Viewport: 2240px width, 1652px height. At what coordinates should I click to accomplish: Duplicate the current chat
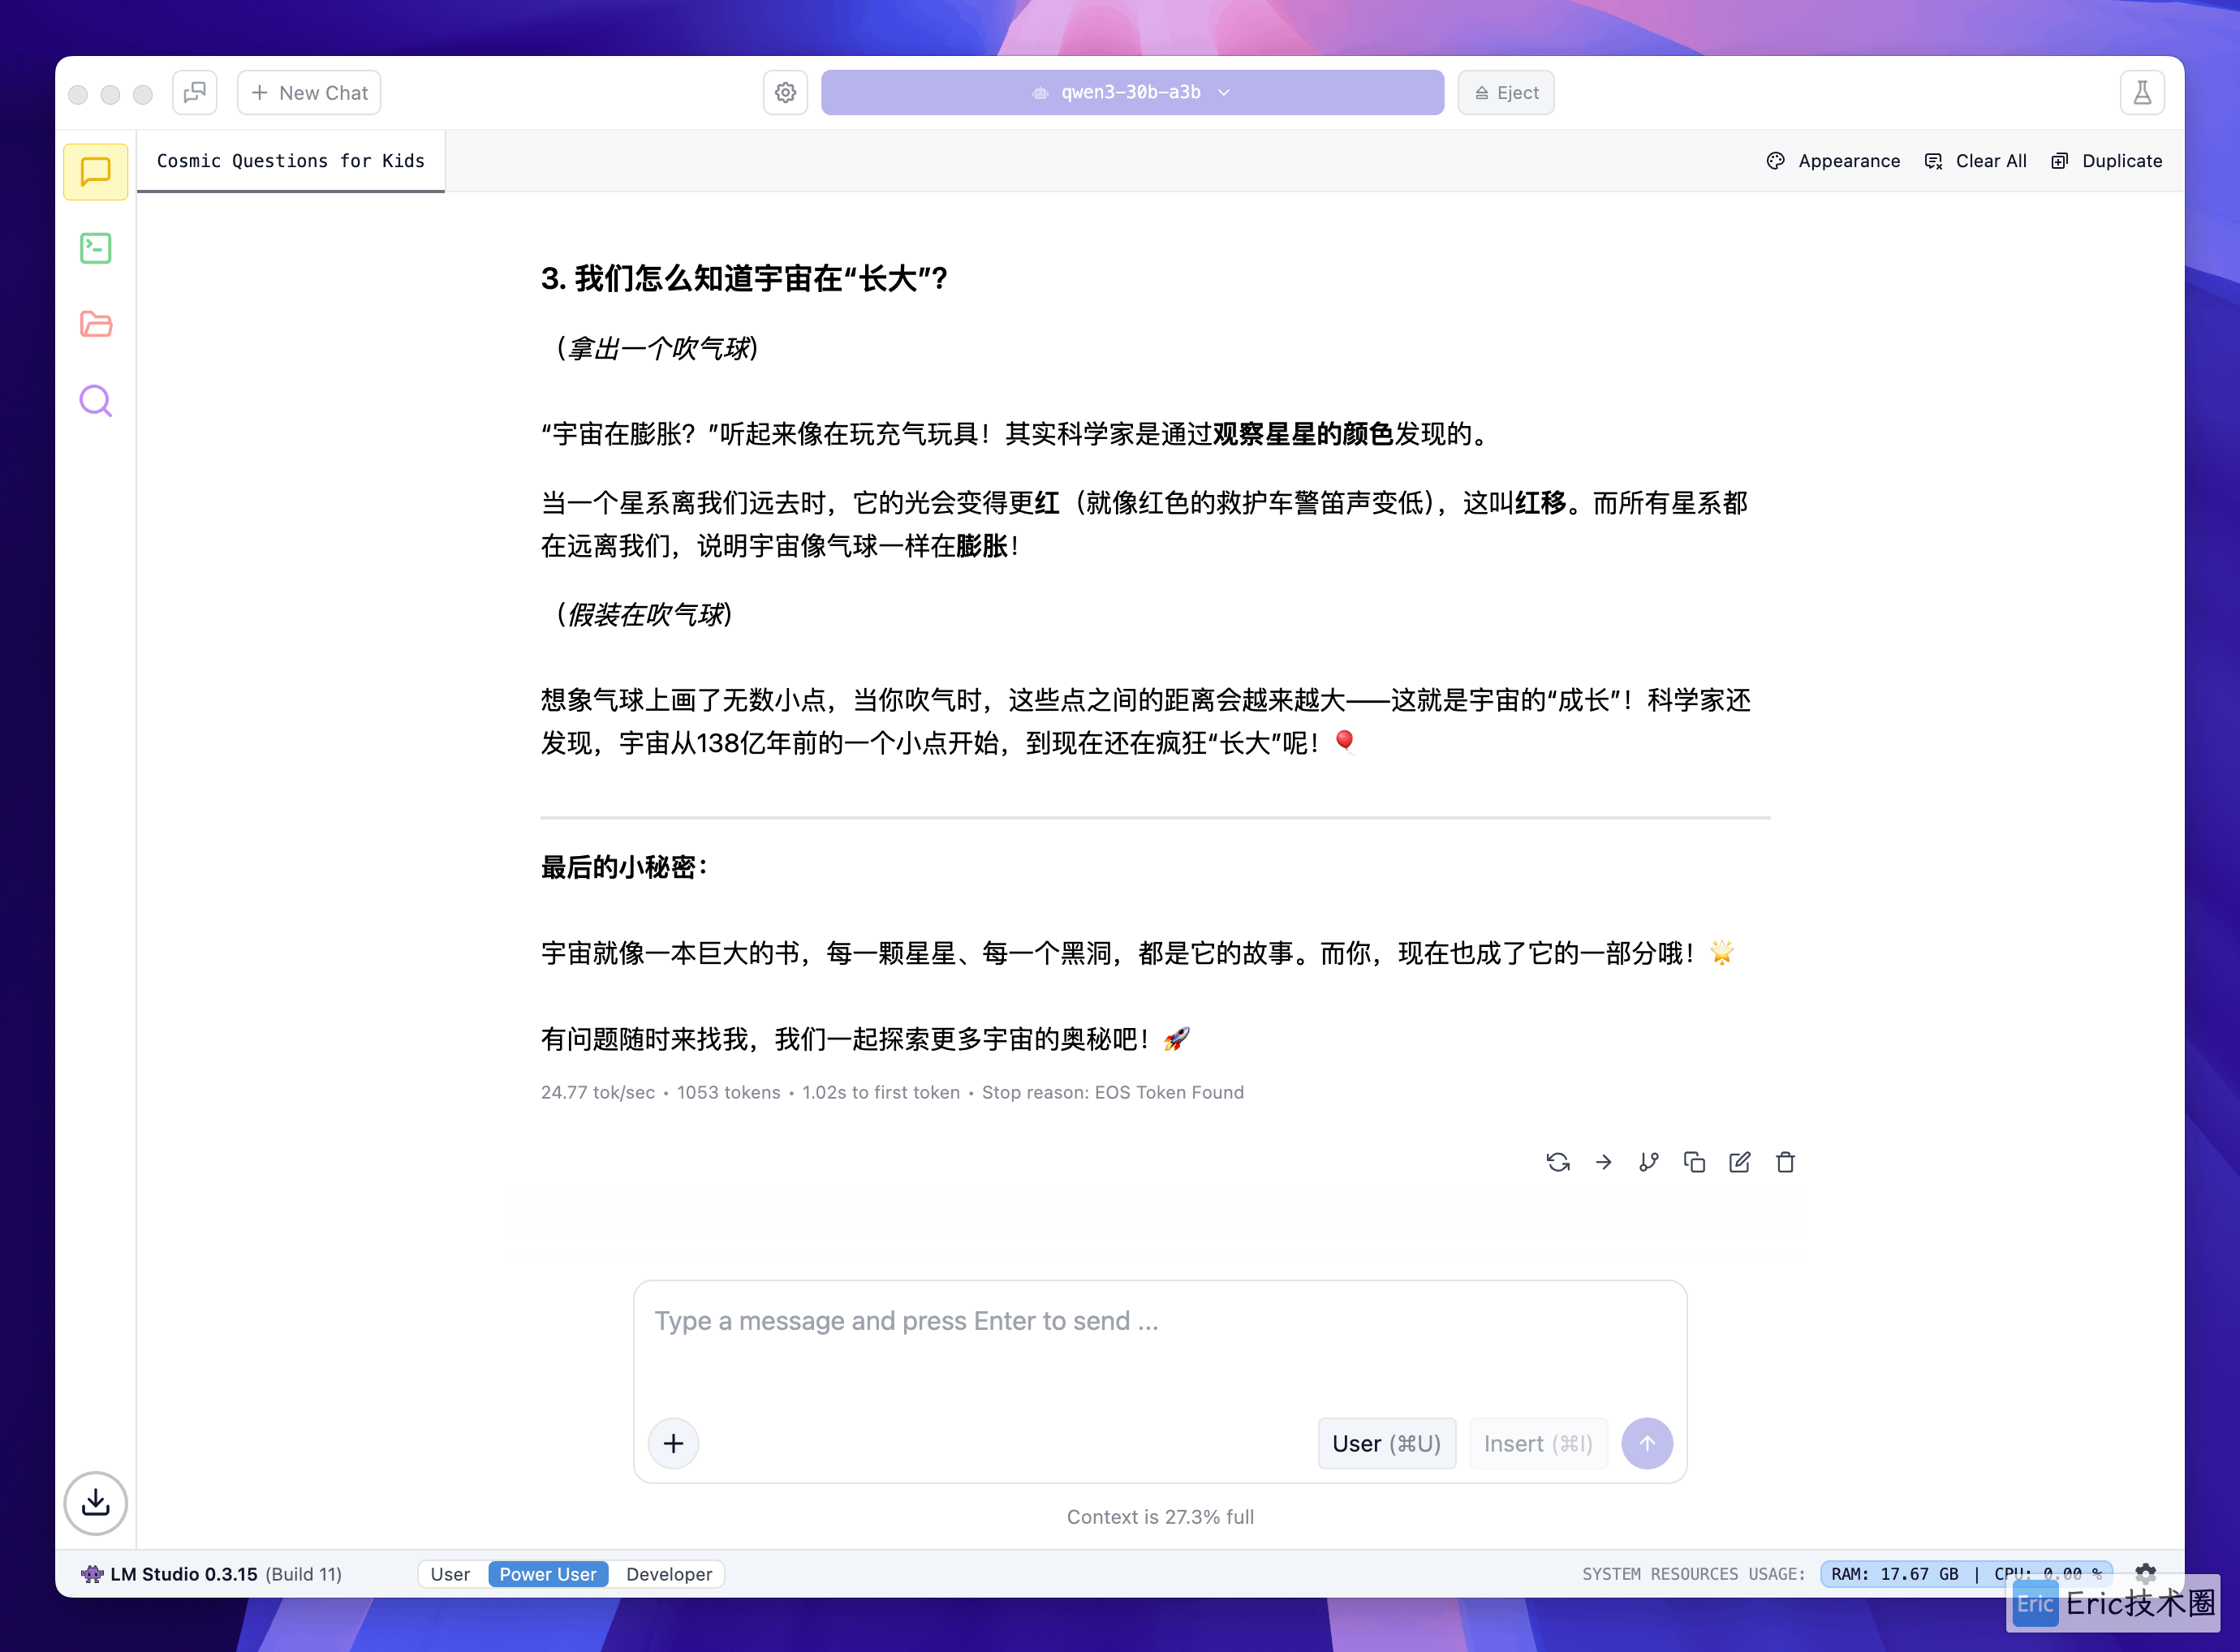click(2106, 161)
